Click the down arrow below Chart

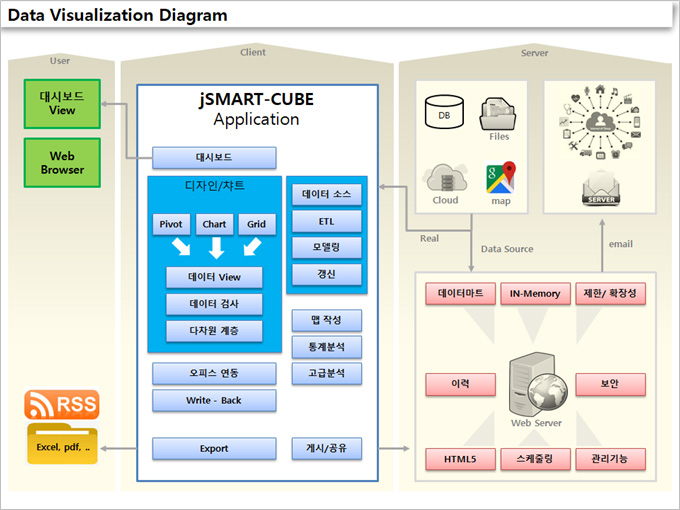coord(216,248)
